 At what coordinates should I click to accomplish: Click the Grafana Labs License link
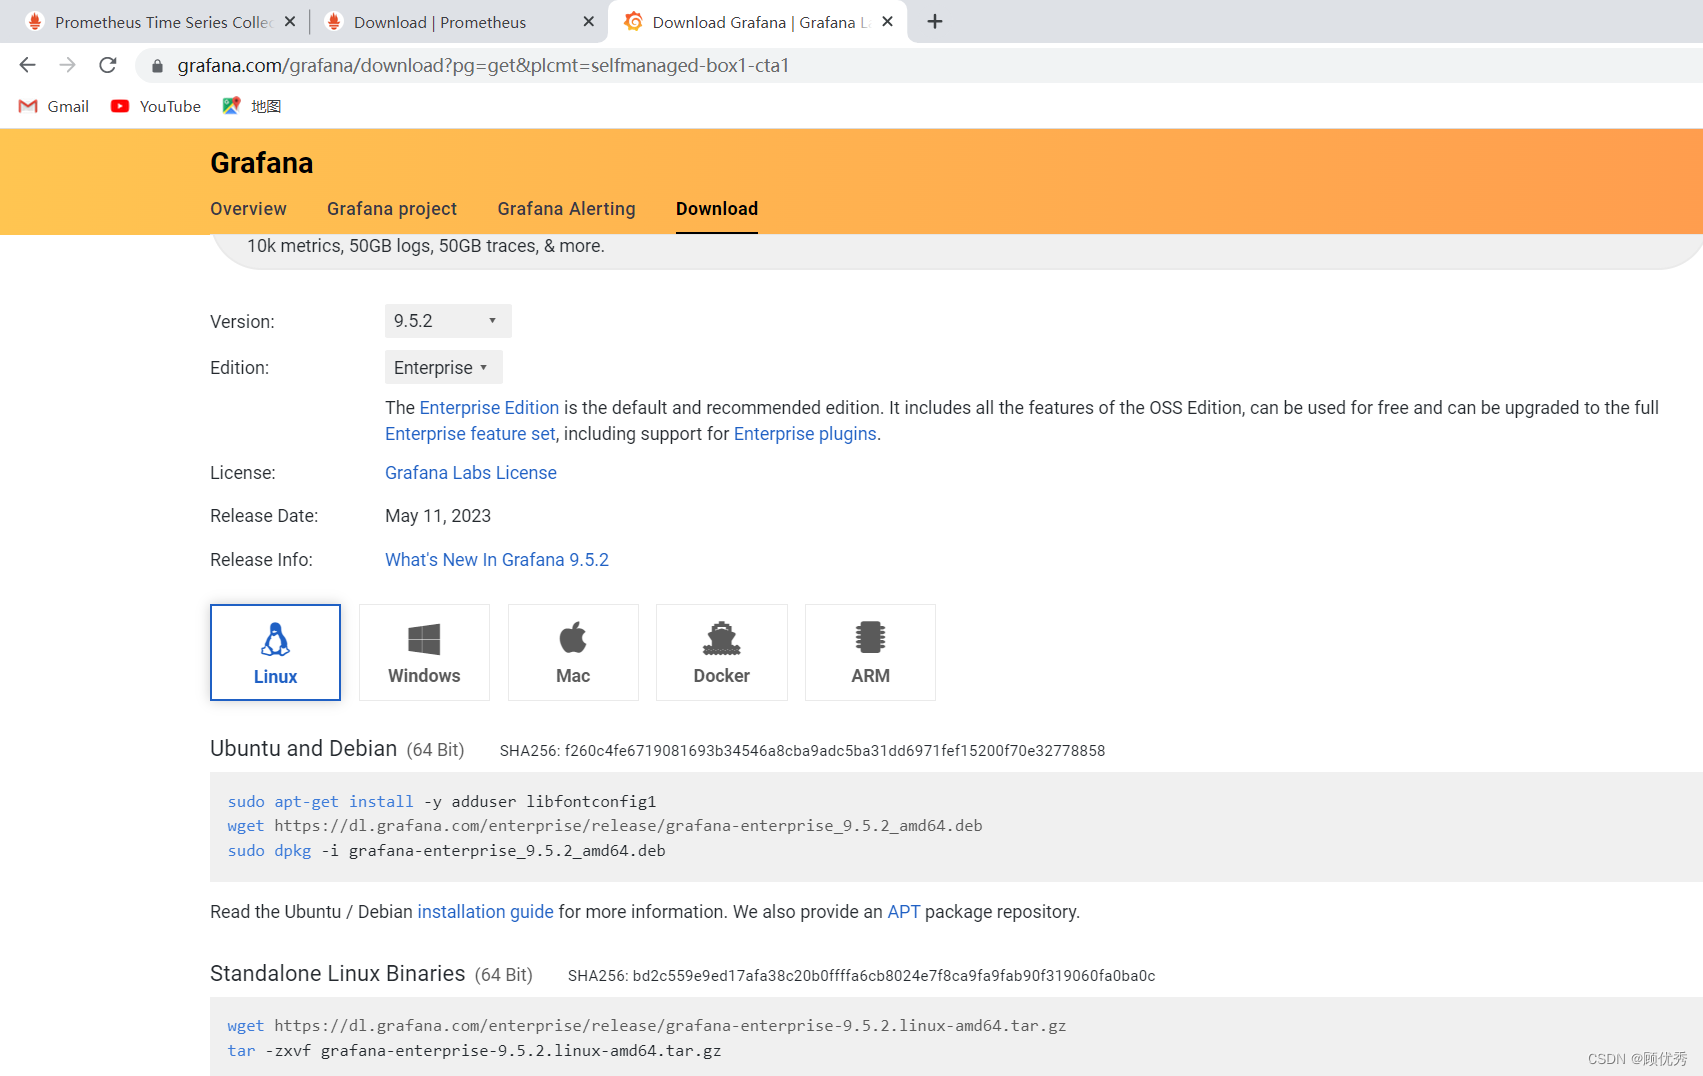click(470, 472)
